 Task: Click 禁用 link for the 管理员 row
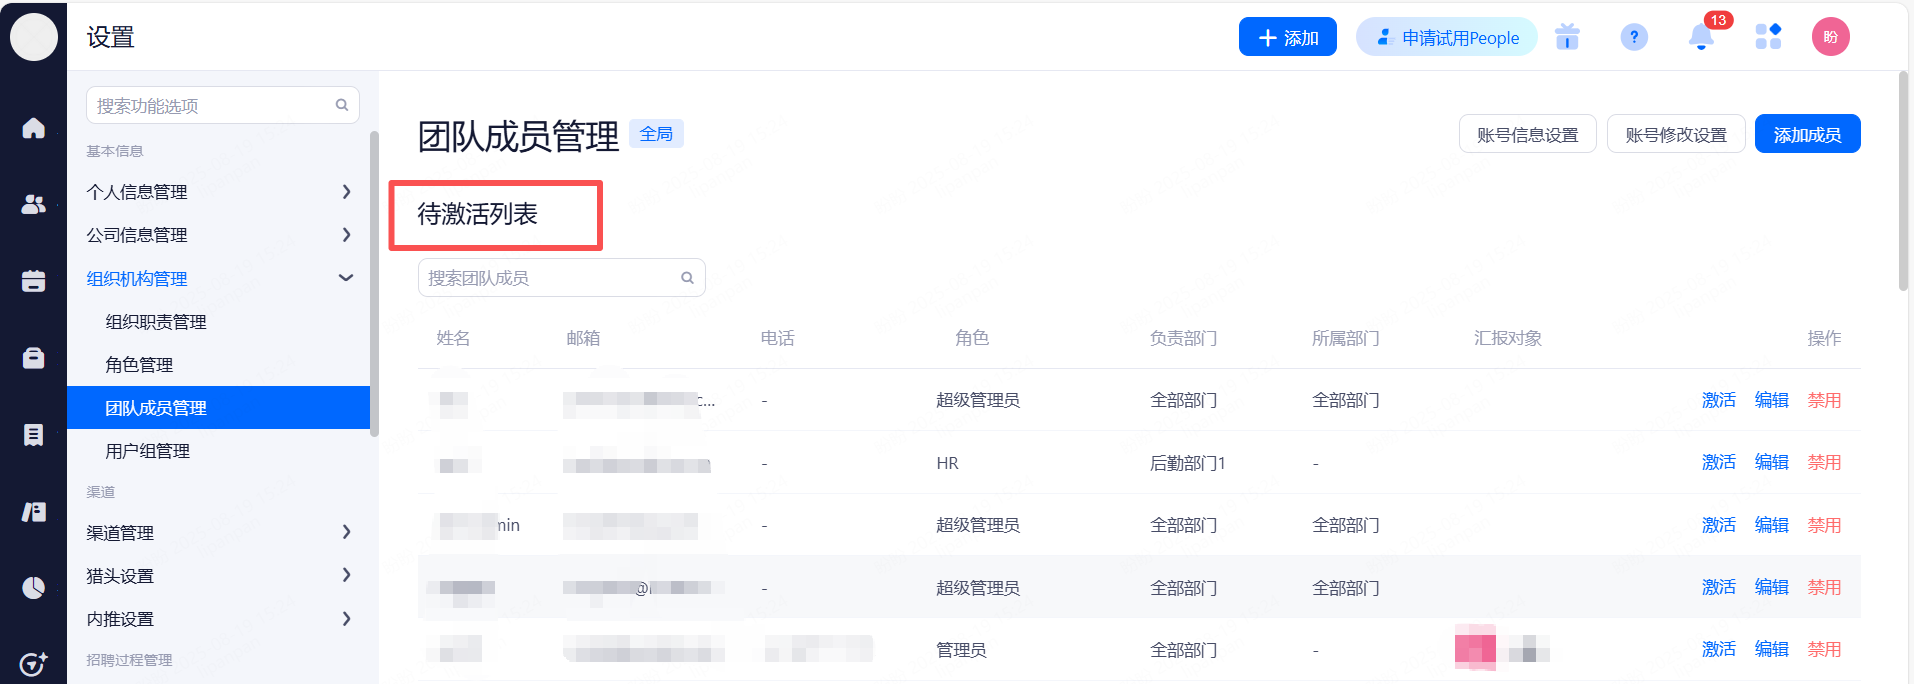click(x=1824, y=649)
